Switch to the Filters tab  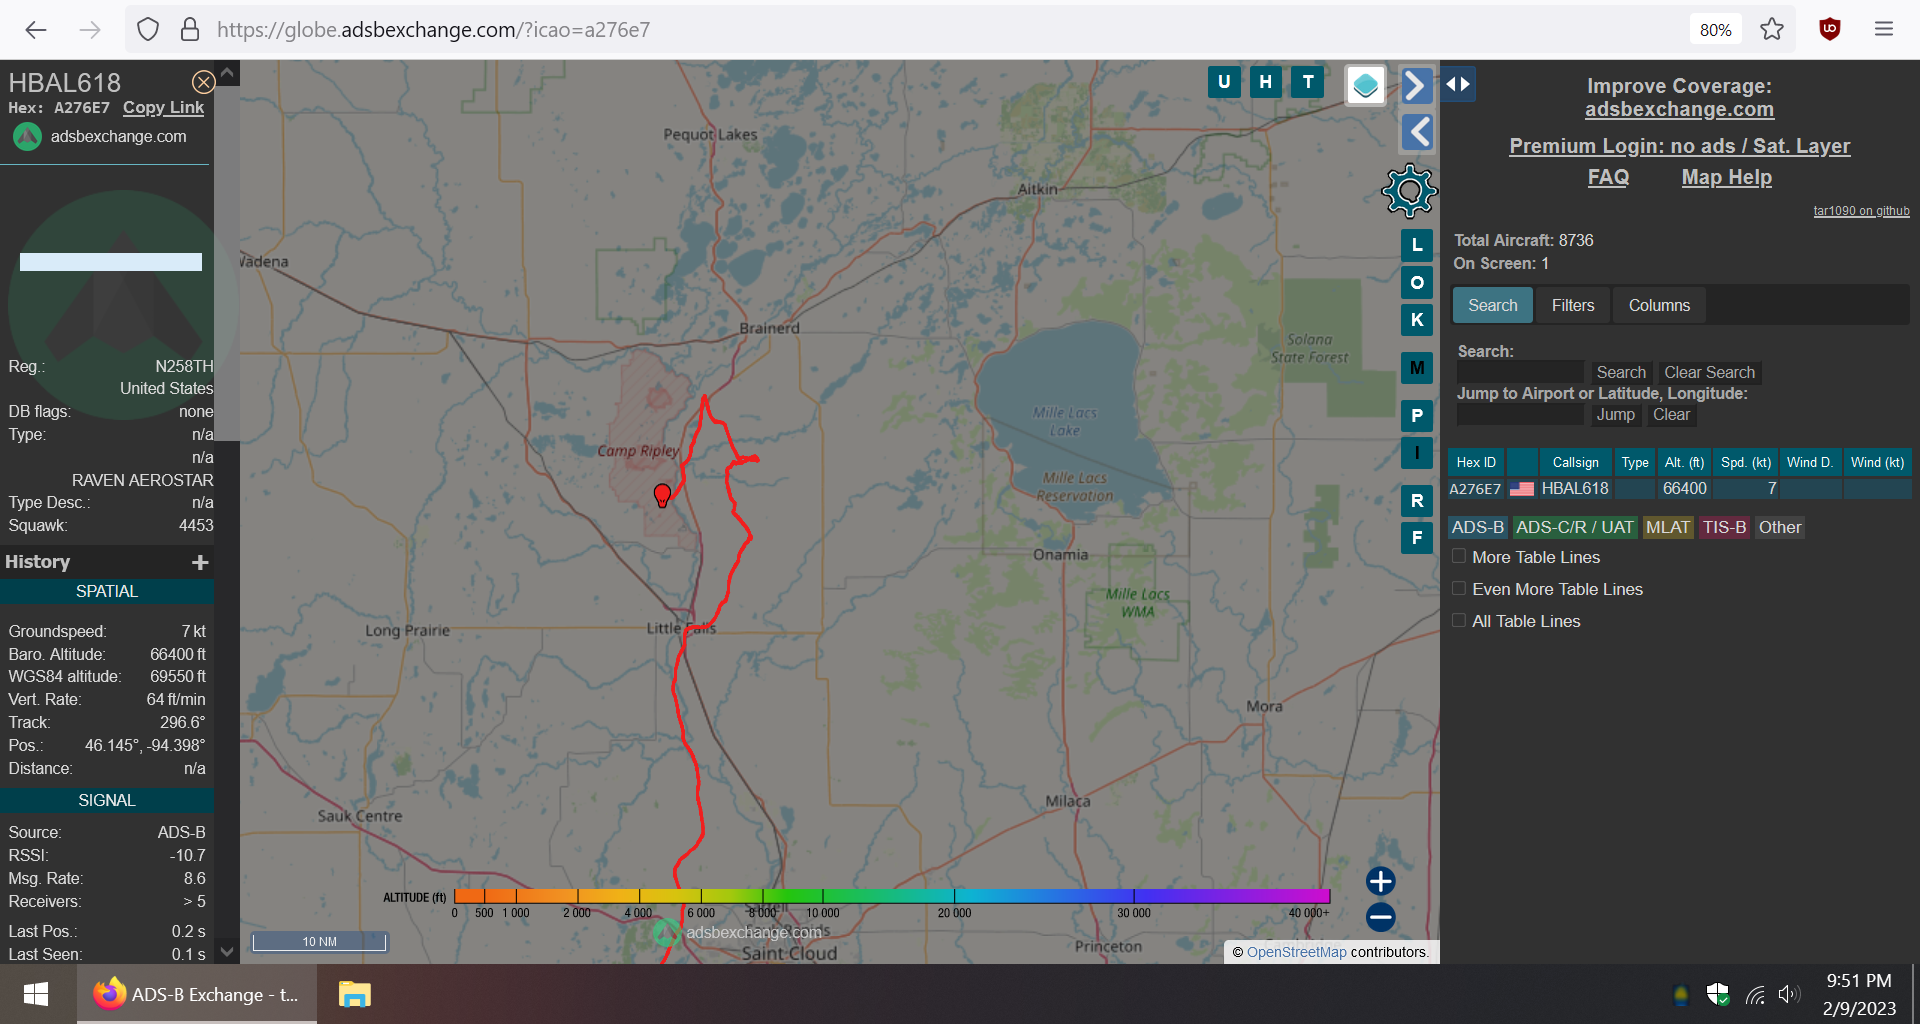coord(1573,306)
